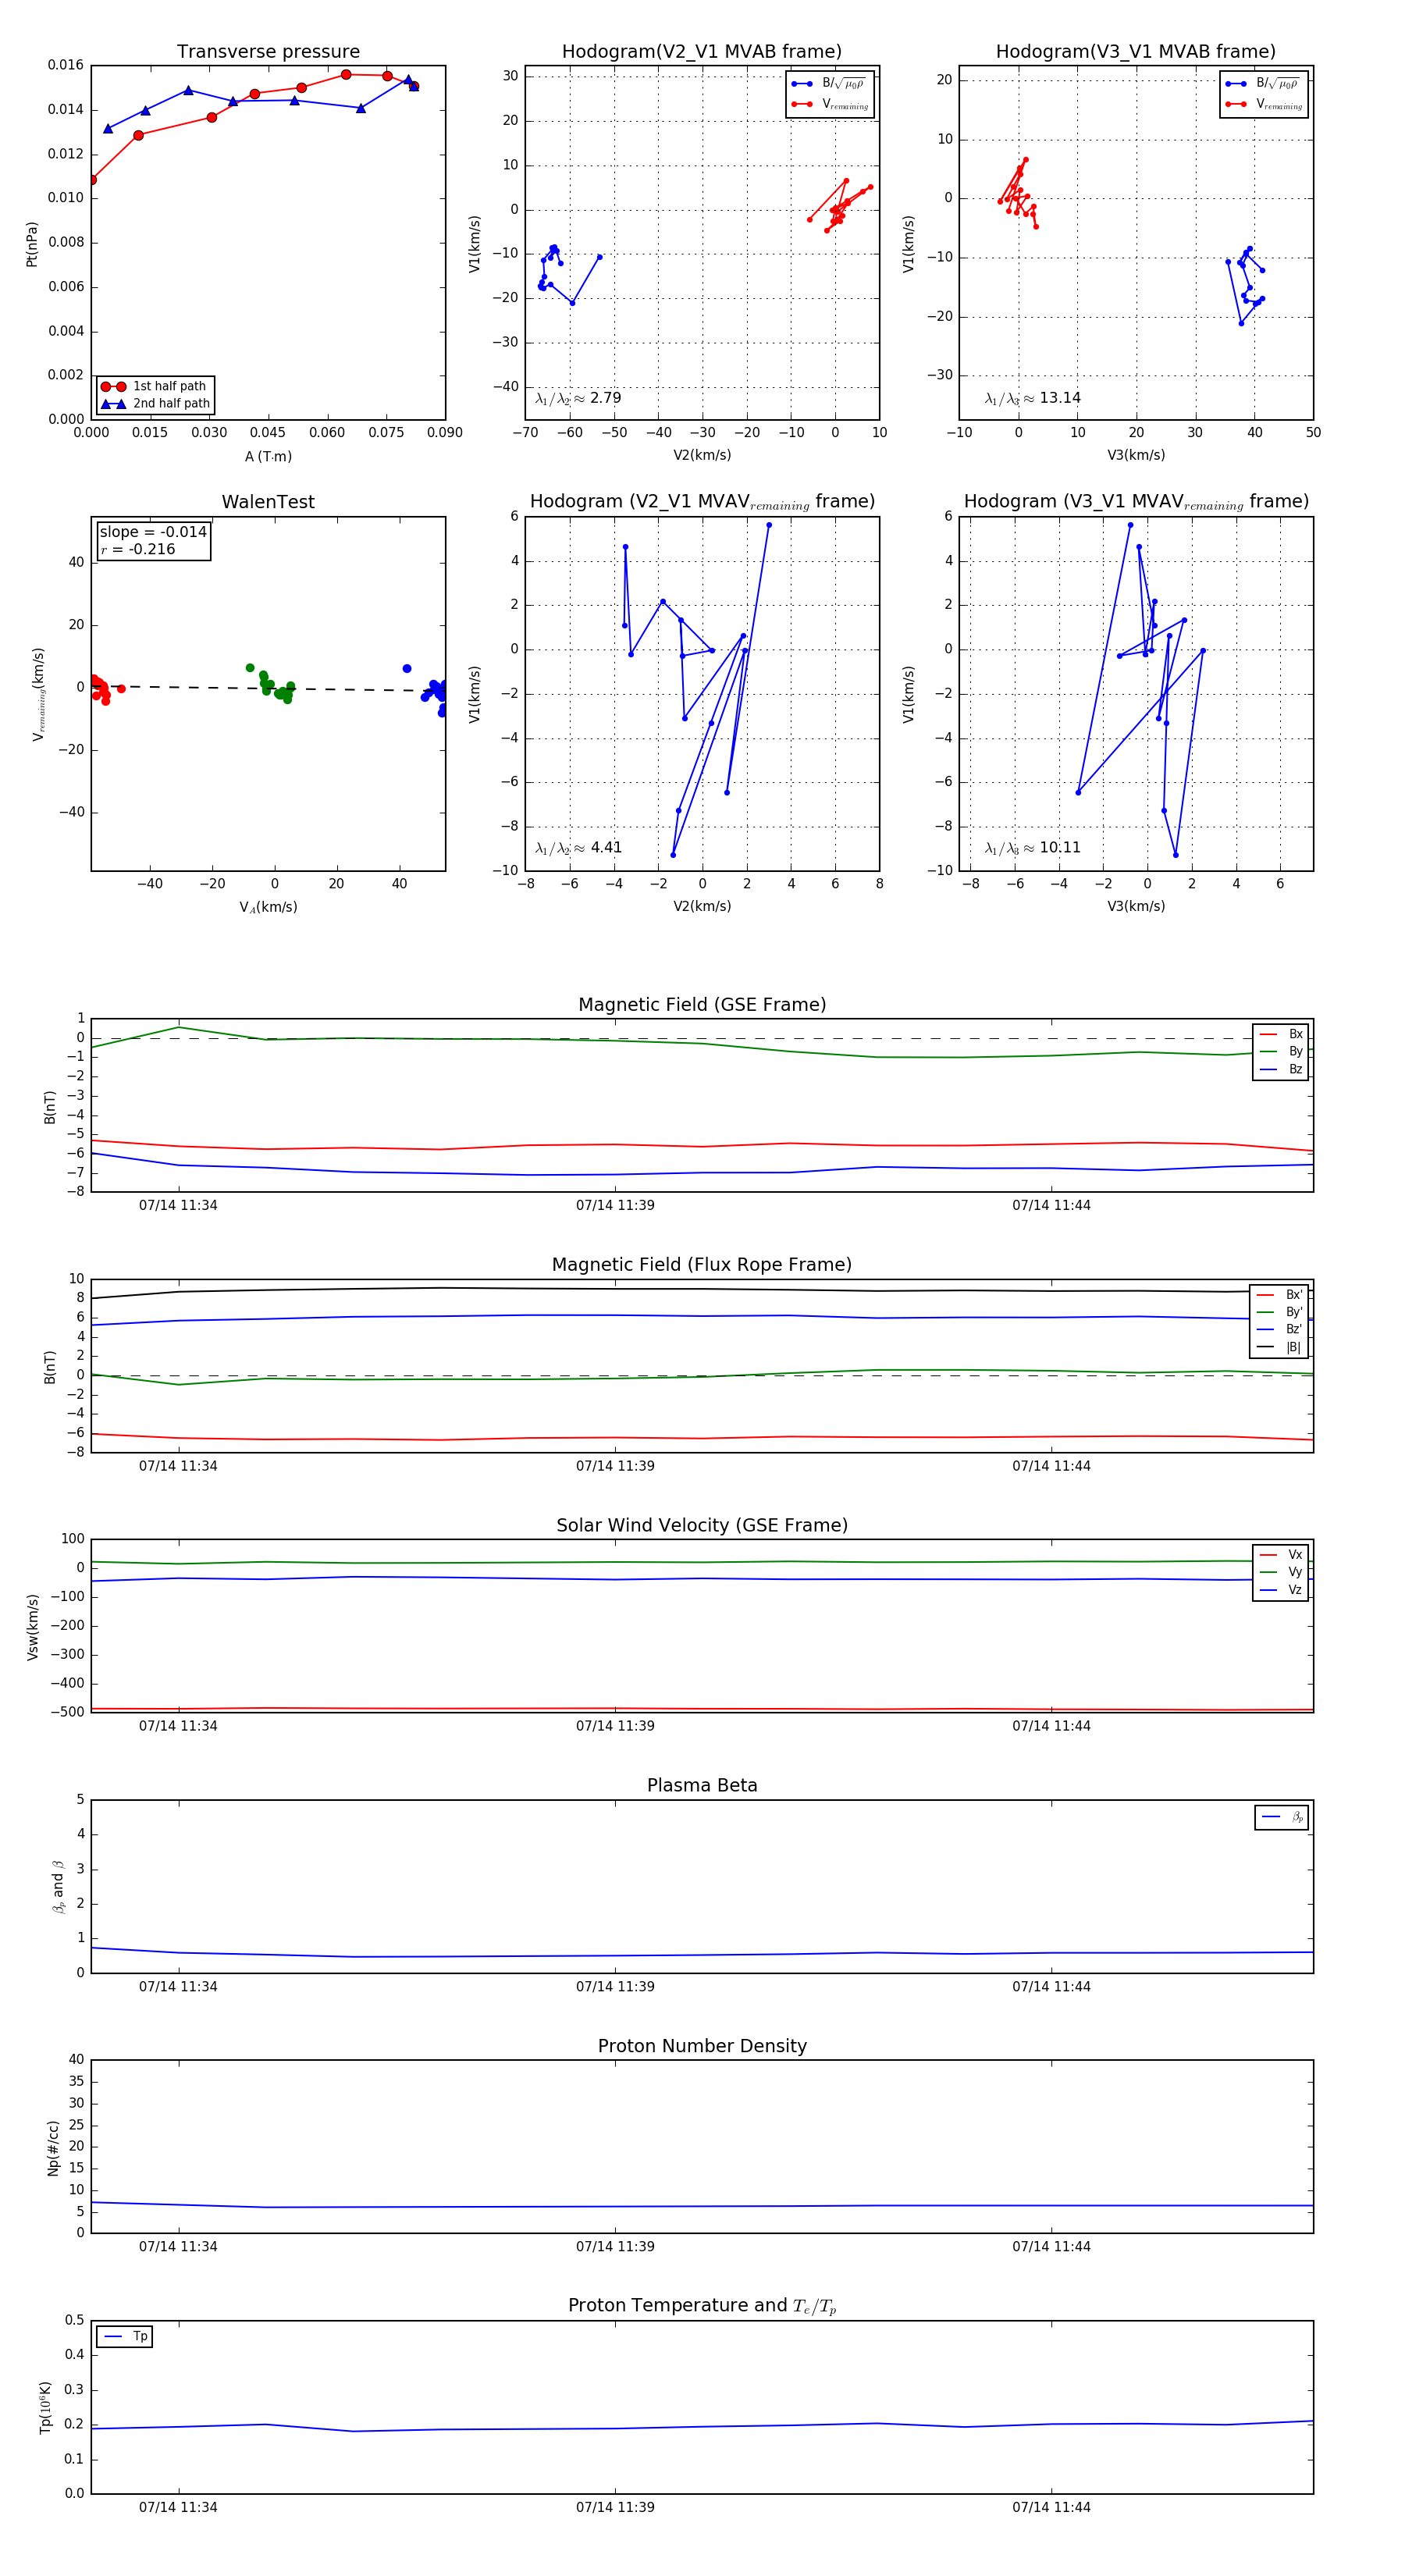Select the "Vx" legend entry in velocity panel
The width and height of the screenshot is (1405, 2576).
(1281, 1555)
